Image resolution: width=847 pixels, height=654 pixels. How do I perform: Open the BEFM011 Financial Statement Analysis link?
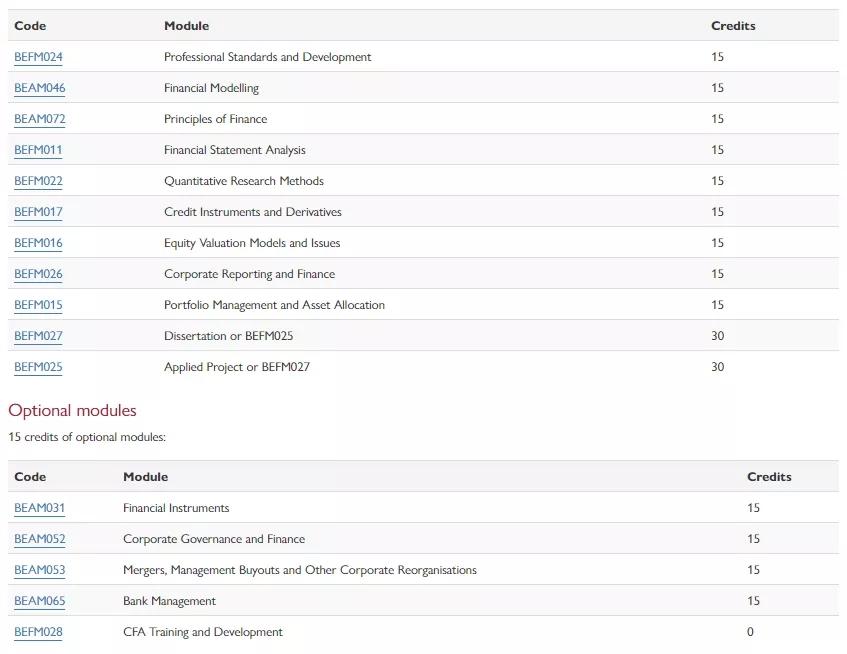click(37, 150)
